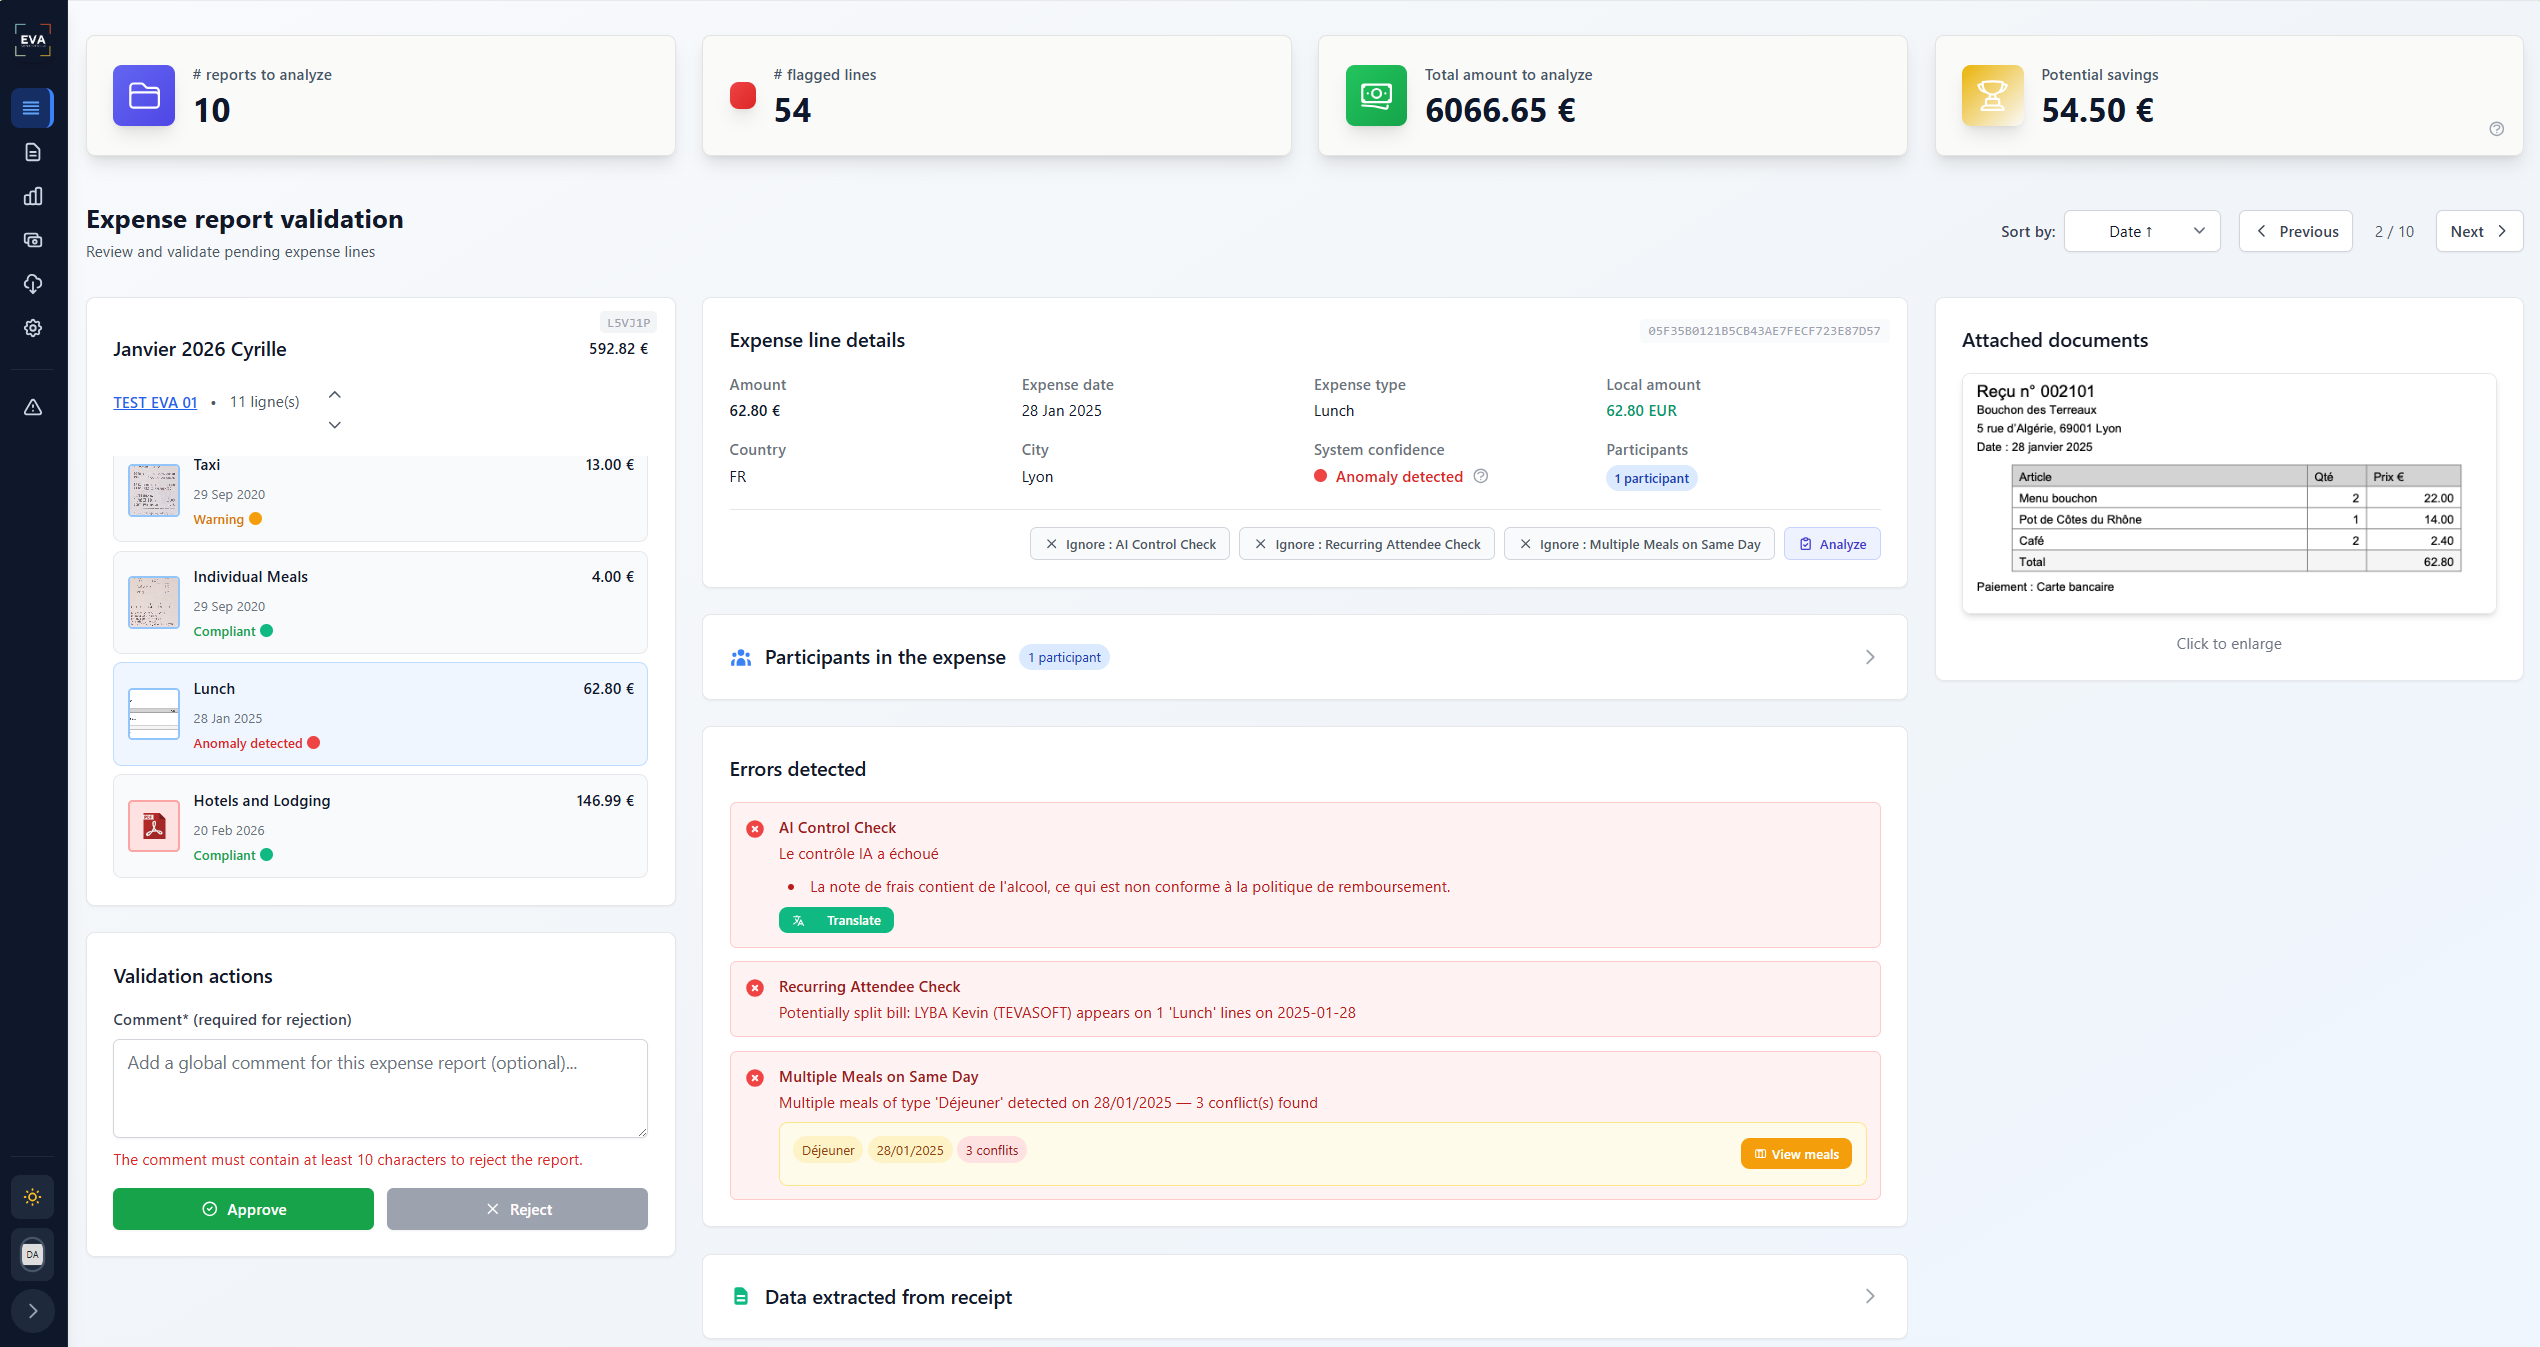Viewport: 2540px width, 1347px height.
Task: Ignore the Multiple Meals on Same Day check
Action: (x=1639, y=544)
